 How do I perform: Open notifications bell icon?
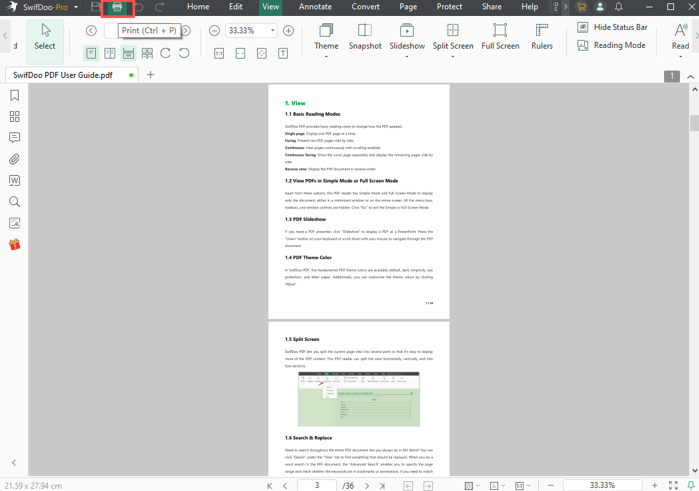pos(619,7)
